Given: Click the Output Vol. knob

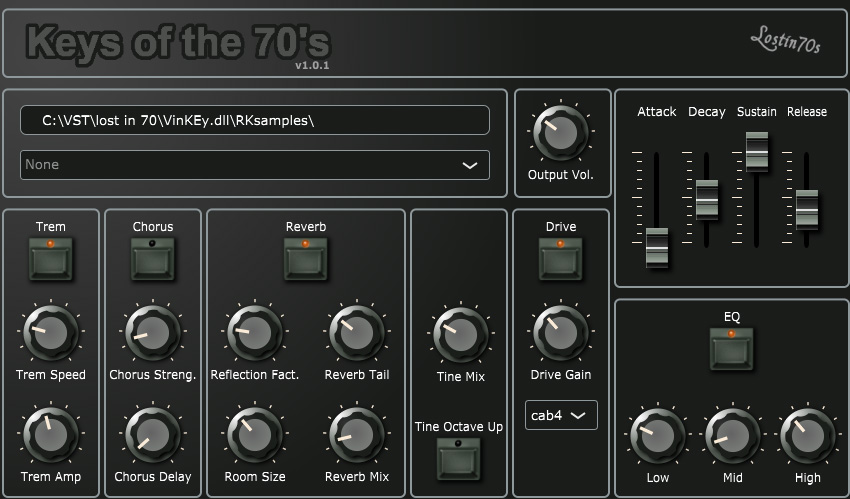Looking at the screenshot, I should [561, 133].
